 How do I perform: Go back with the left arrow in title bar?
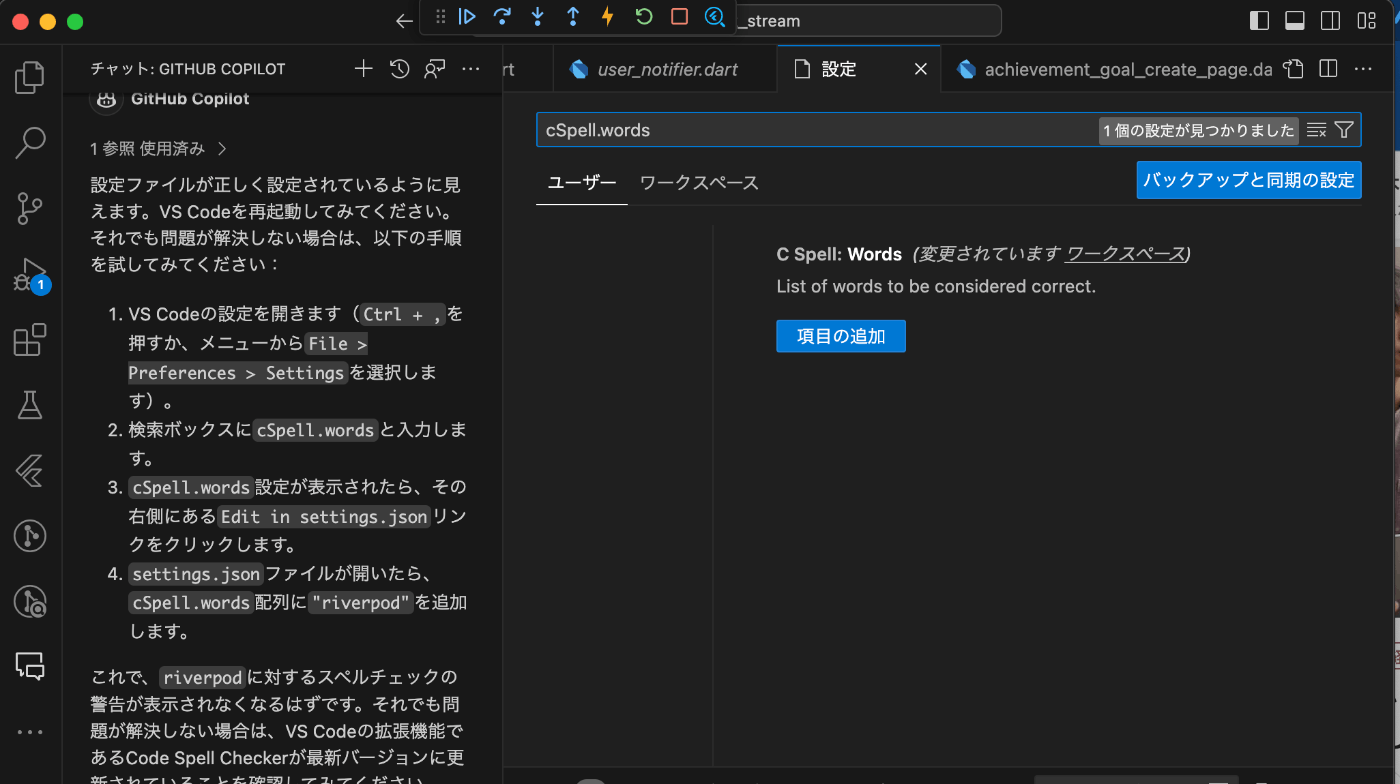(x=404, y=21)
